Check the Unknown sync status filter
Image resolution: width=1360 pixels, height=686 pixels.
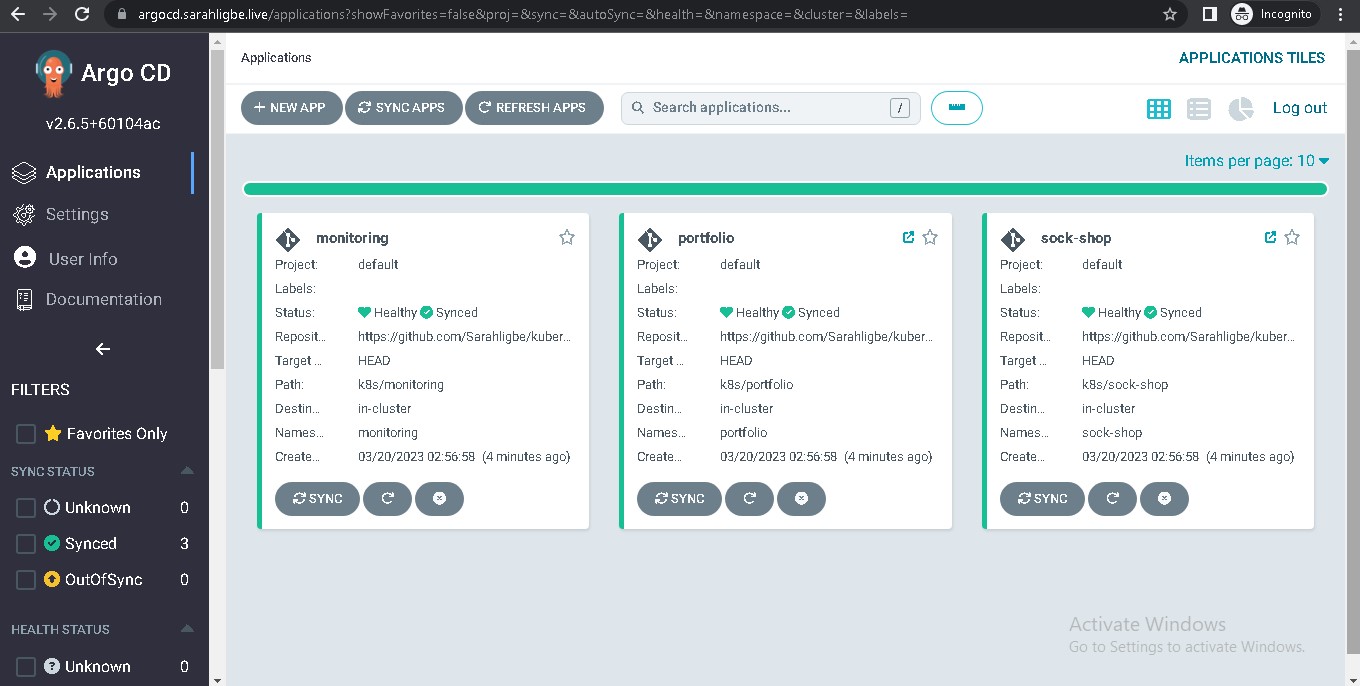26,508
